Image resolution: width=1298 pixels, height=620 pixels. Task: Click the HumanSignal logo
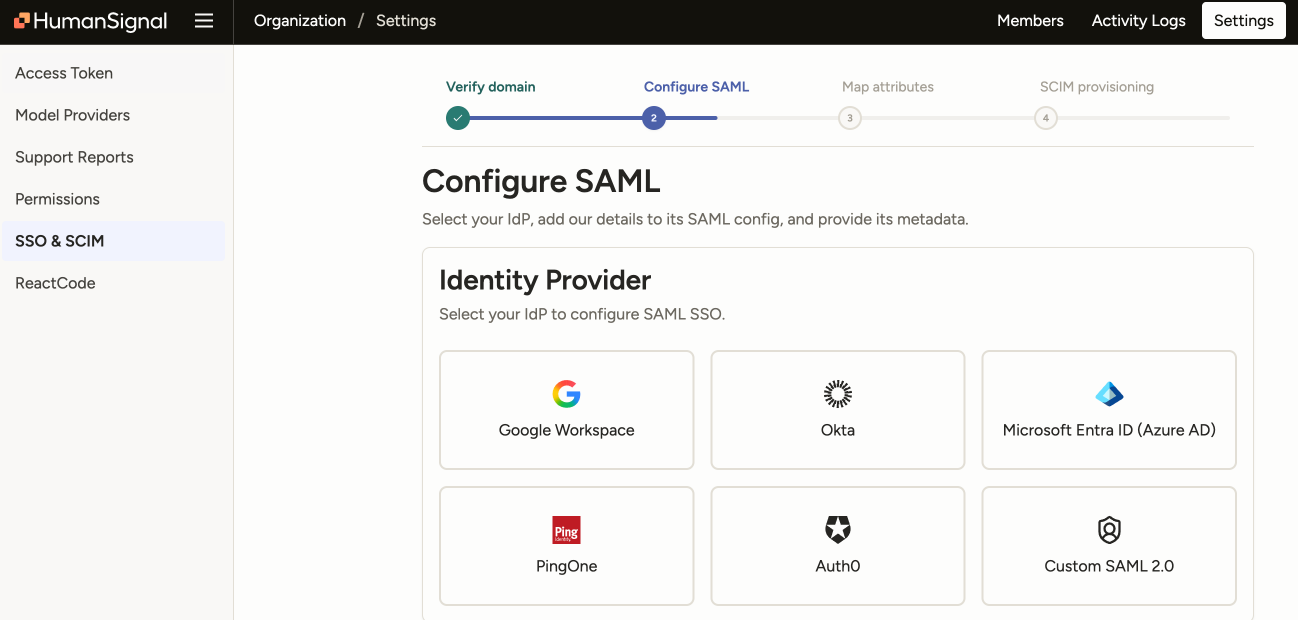[x=91, y=21]
